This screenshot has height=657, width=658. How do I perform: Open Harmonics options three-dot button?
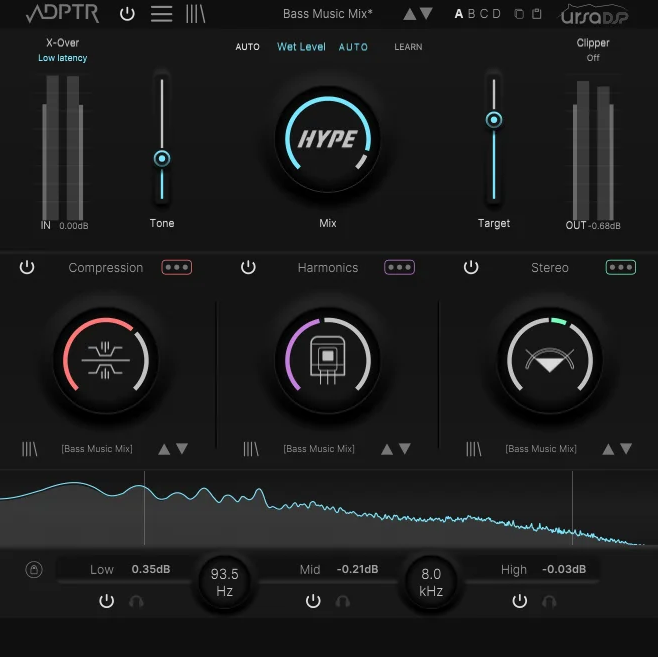400,267
